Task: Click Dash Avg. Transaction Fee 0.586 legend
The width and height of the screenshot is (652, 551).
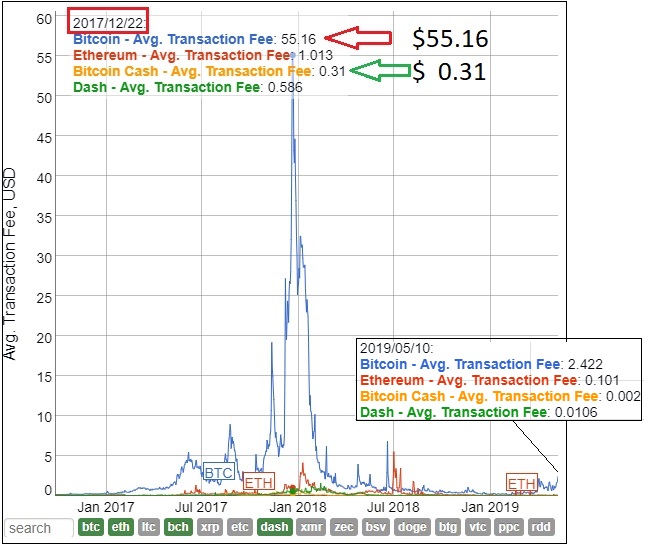Action: point(188,87)
